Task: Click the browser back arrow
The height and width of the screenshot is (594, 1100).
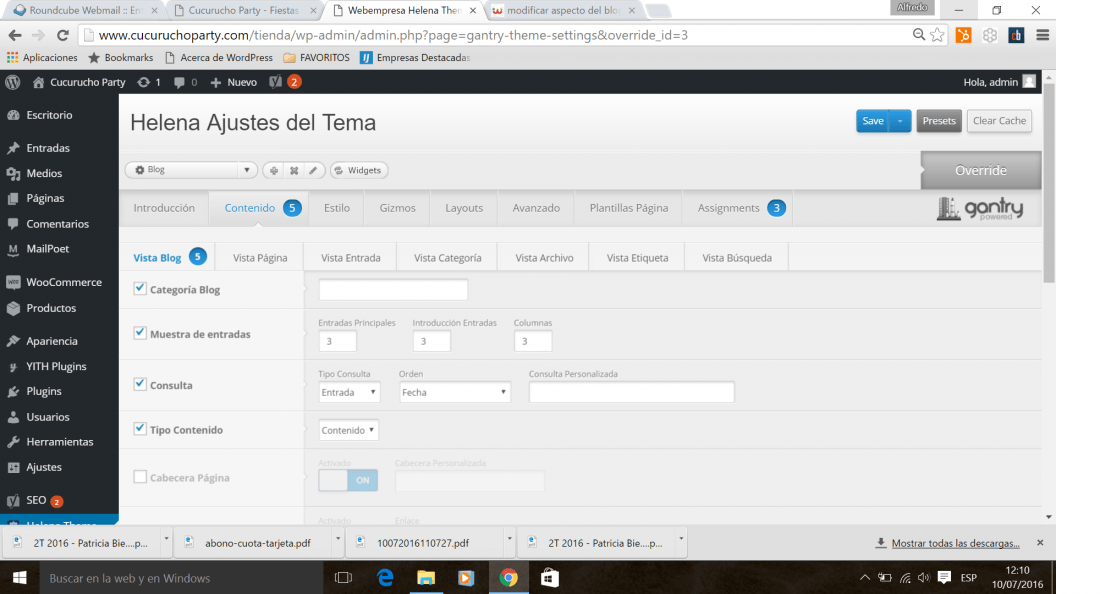Action: pos(15,35)
